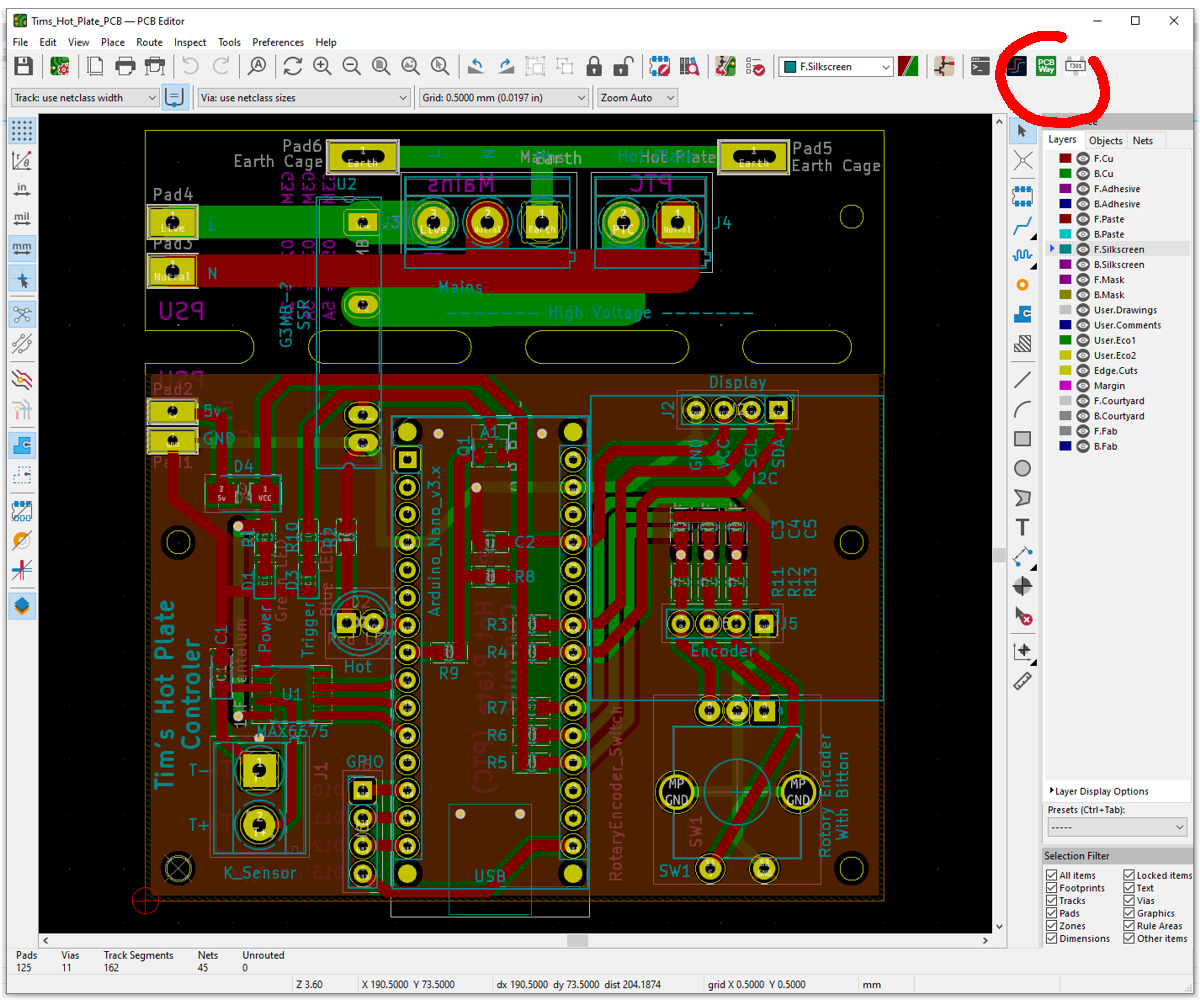Select the Measure tool at toolbar bottom
The width and height of the screenshot is (1200, 1000).
point(1022,681)
